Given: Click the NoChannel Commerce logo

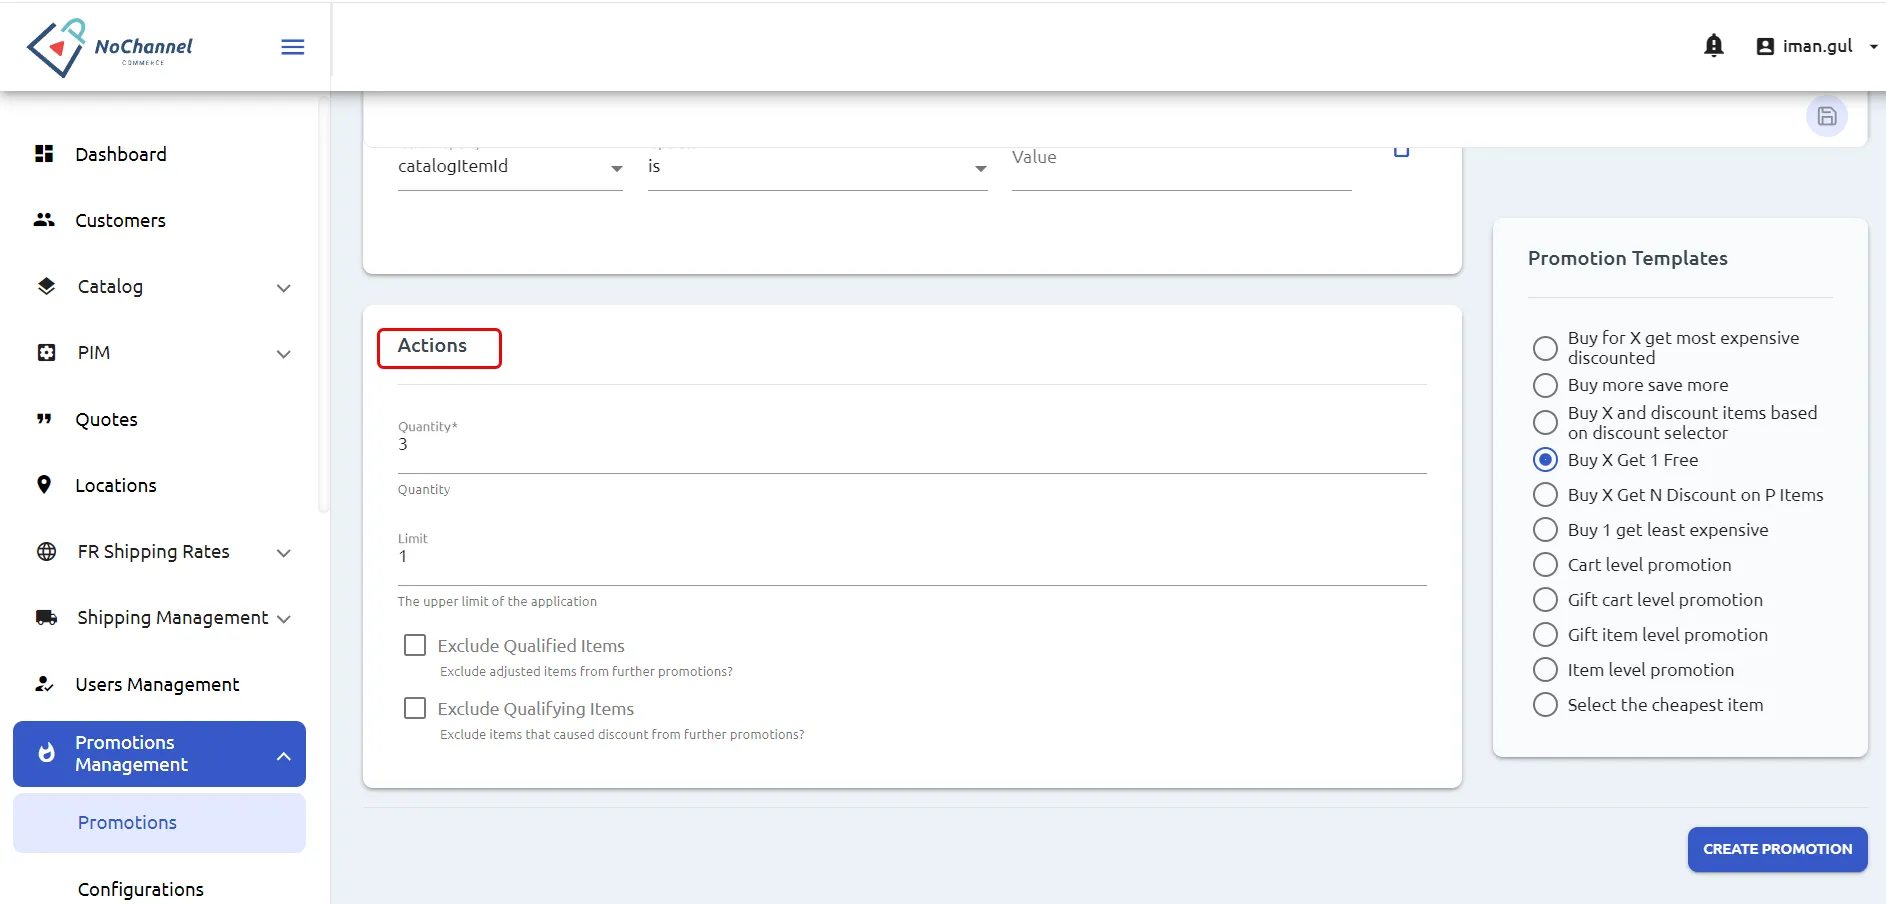Looking at the screenshot, I should point(110,47).
